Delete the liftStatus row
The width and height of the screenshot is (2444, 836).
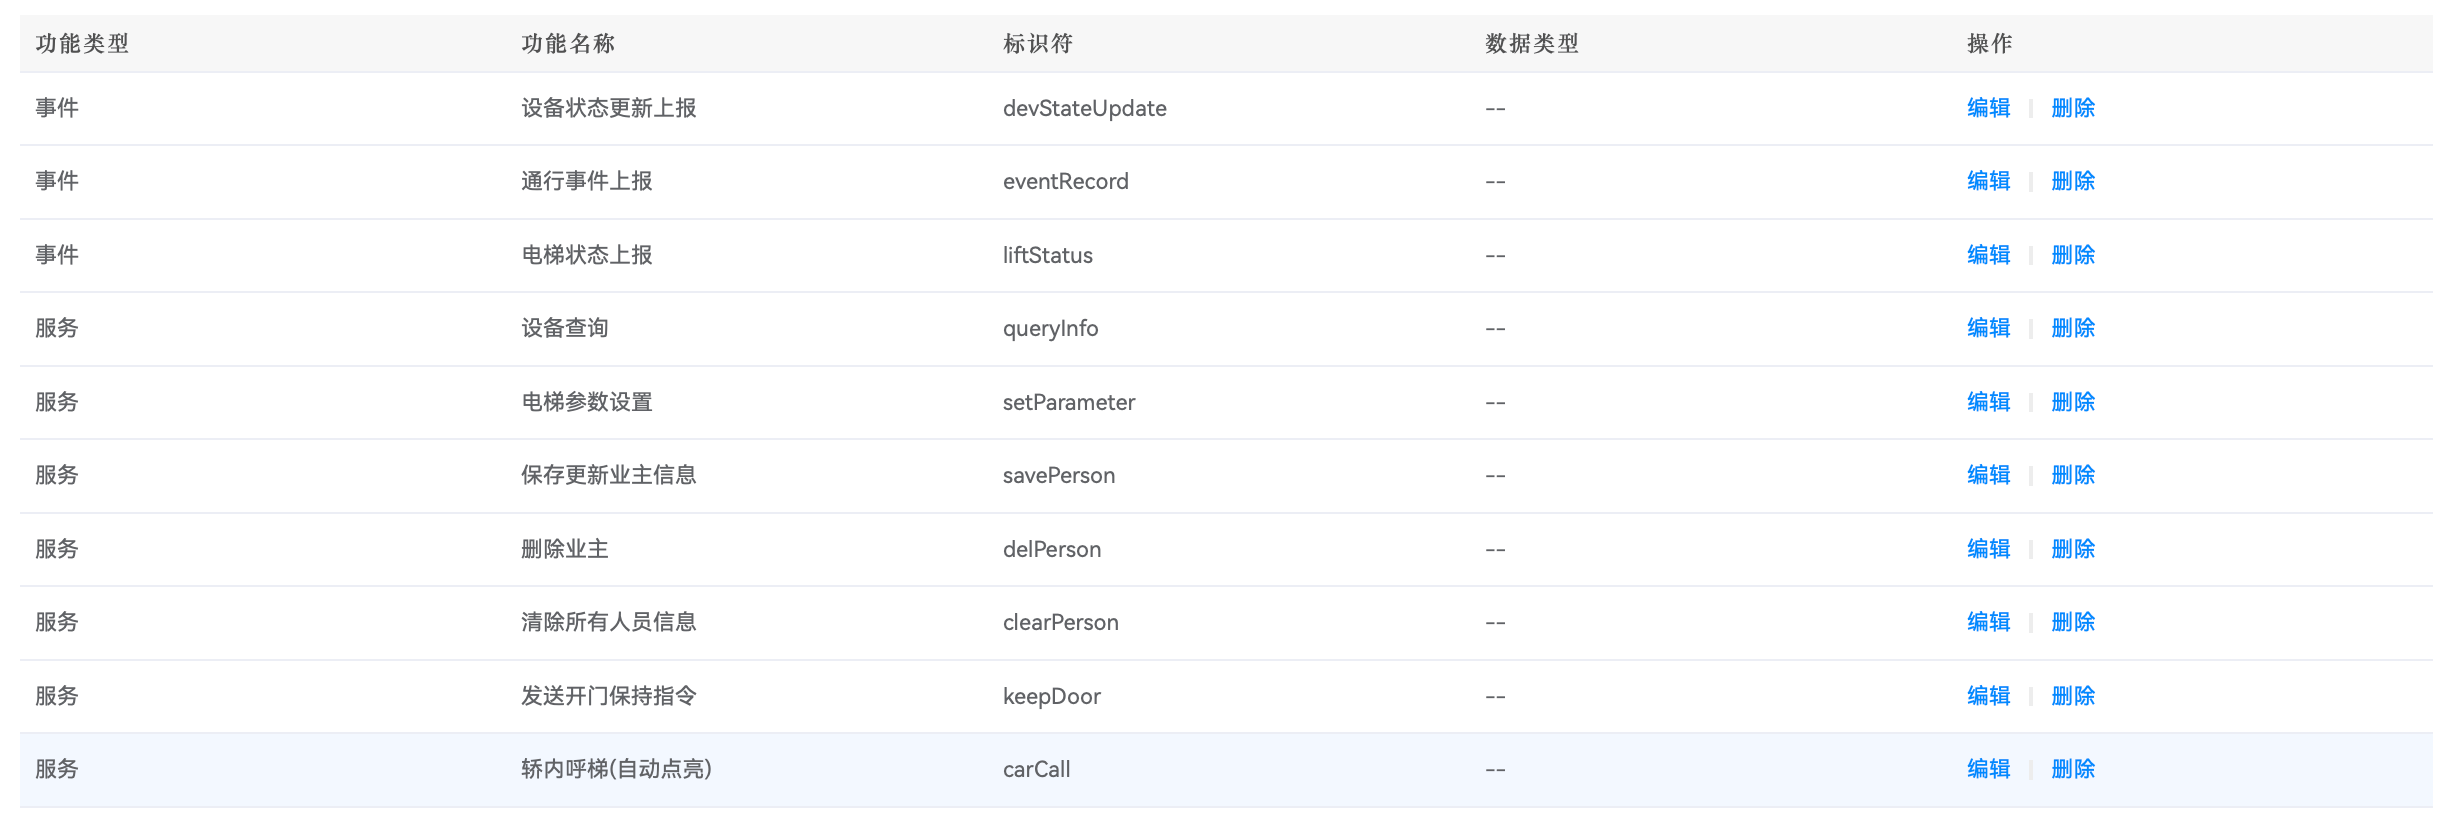[x=2072, y=255]
